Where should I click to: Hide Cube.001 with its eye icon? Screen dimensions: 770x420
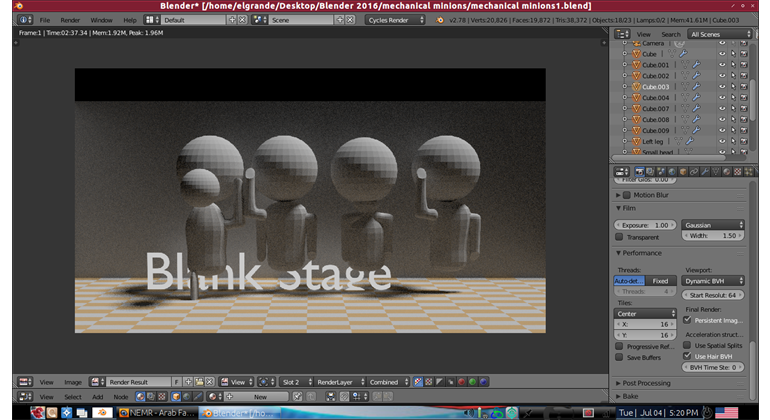pyautogui.click(x=722, y=65)
